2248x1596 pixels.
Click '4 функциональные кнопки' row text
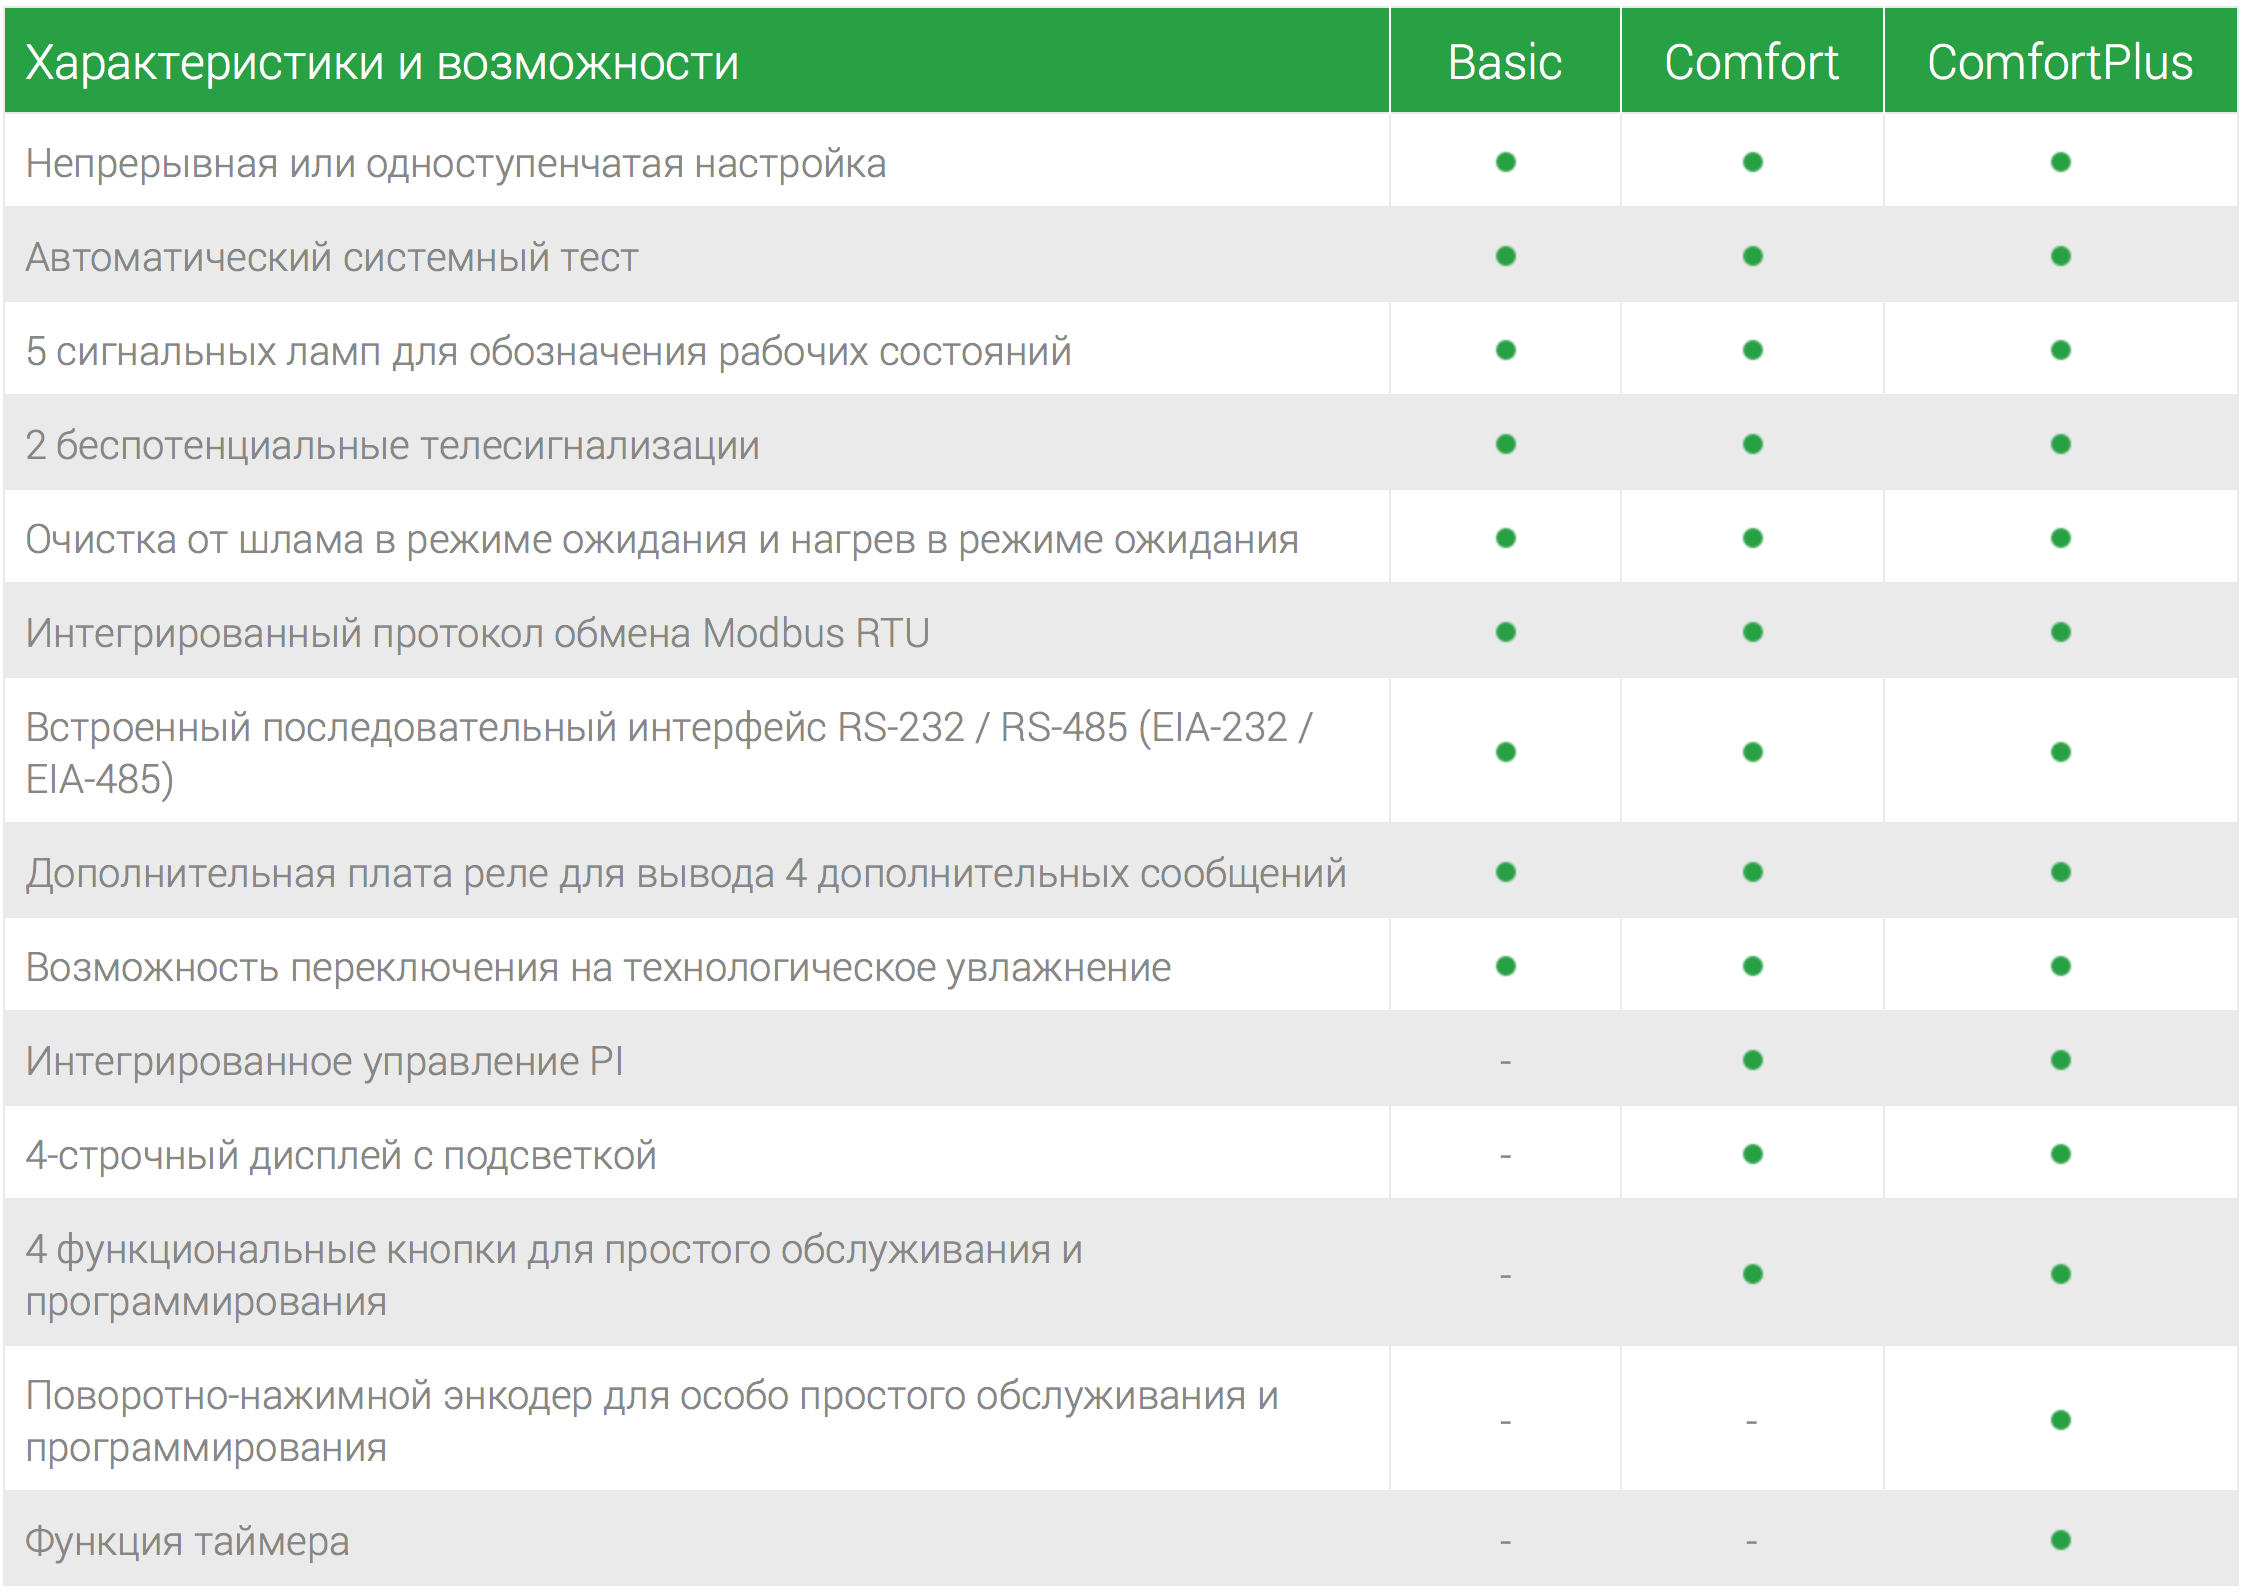tap(554, 1275)
